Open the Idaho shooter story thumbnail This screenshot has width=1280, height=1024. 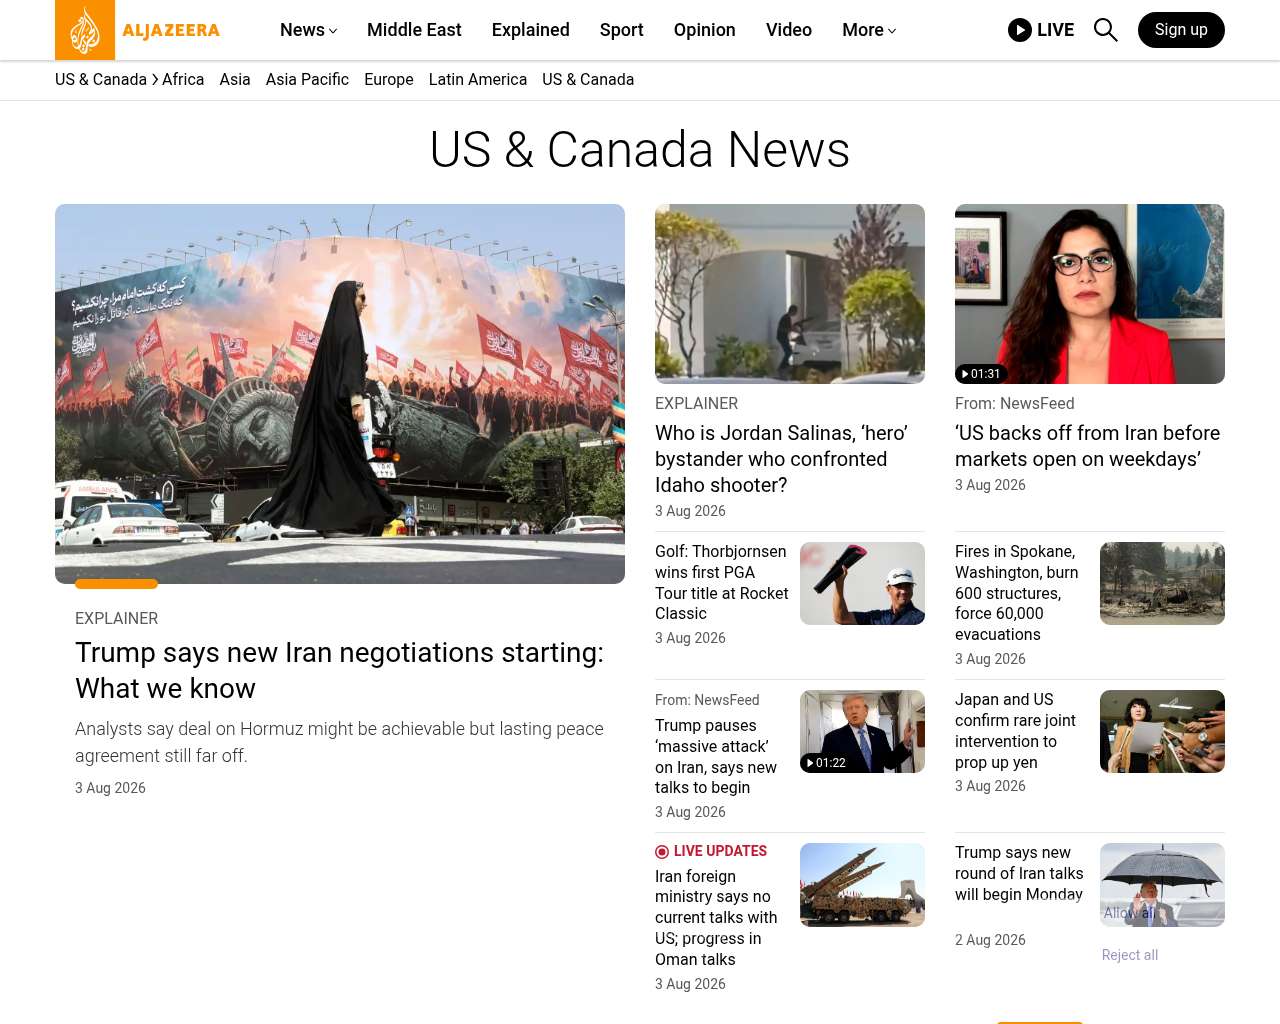click(x=790, y=294)
